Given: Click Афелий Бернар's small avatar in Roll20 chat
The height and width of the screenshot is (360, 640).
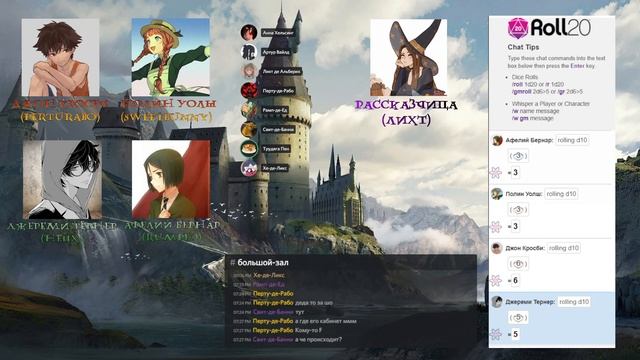Looking at the screenshot, I should tap(497, 140).
